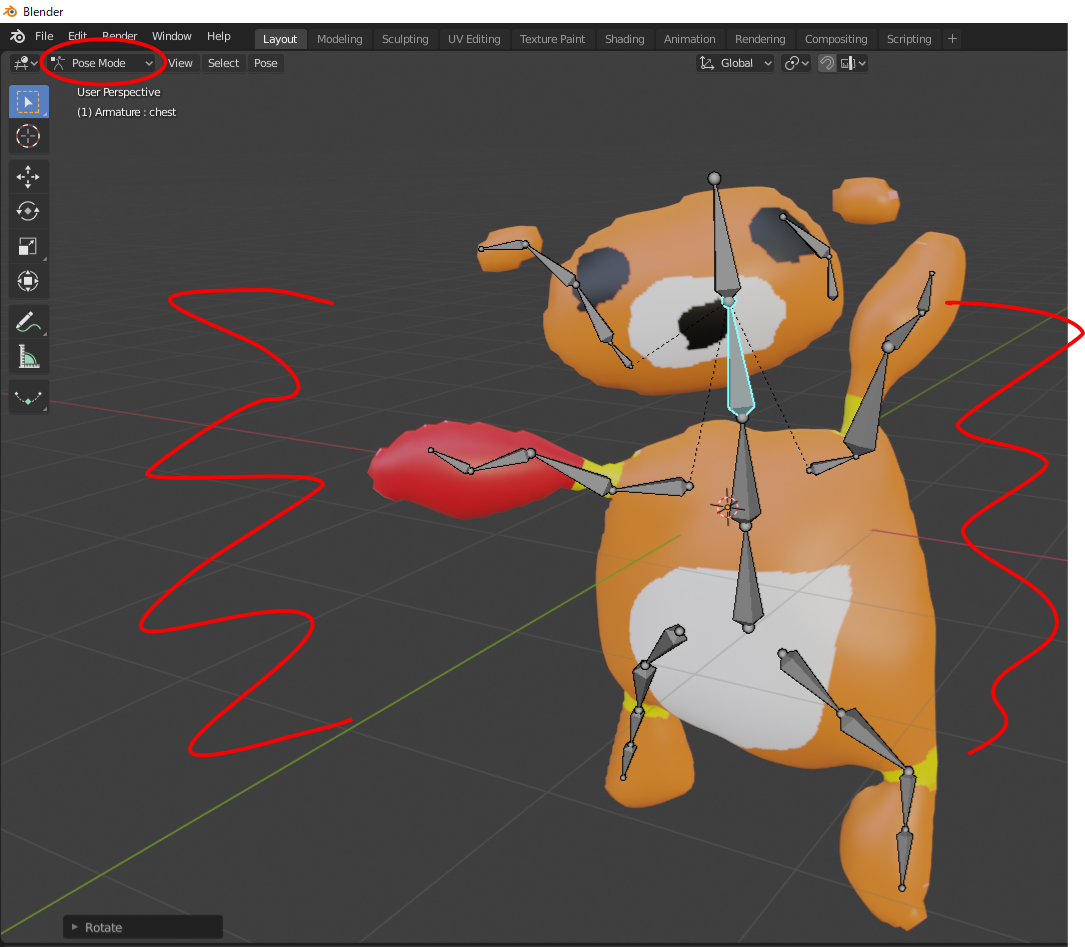Image resolution: width=1085 pixels, height=947 pixels.
Task: Click the 3D cursor crosshair on torso
Action: 727,507
